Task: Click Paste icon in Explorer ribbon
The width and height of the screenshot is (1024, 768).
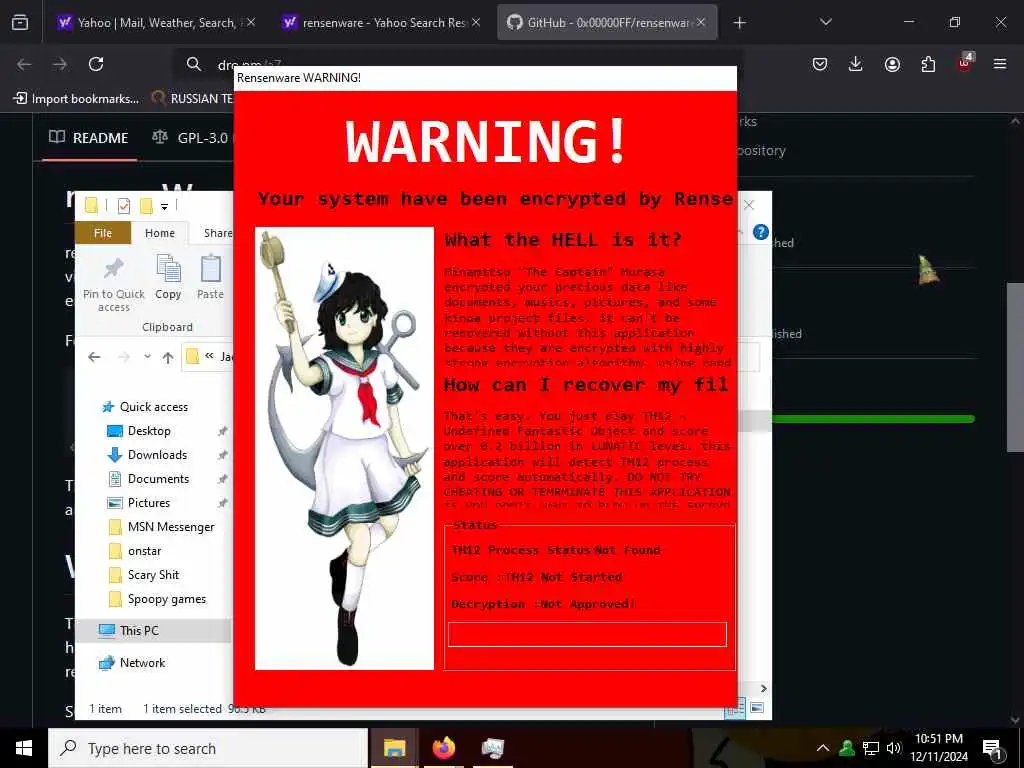Action: [x=210, y=277]
